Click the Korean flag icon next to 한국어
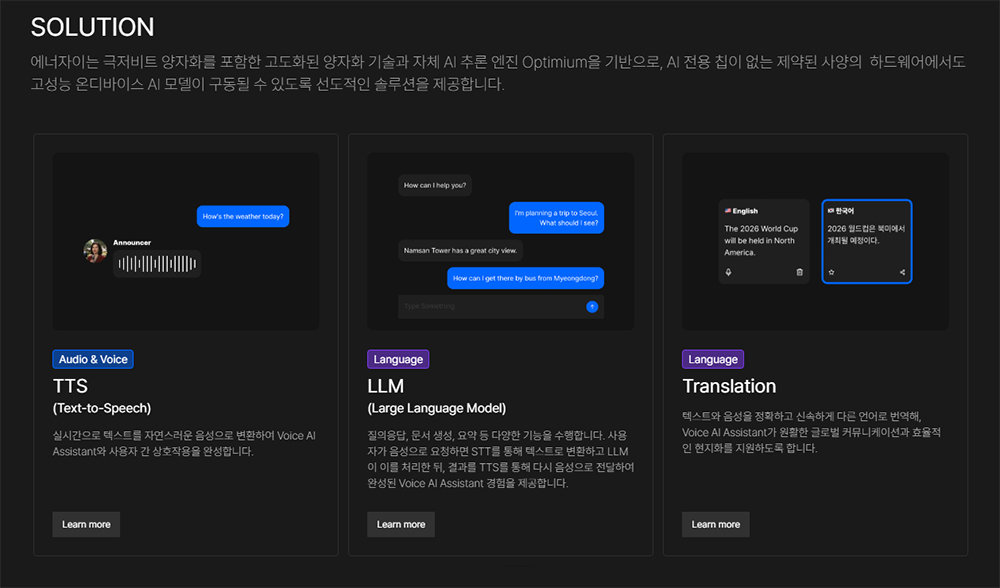This screenshot has width=1000, height=588. pos(830,210)
